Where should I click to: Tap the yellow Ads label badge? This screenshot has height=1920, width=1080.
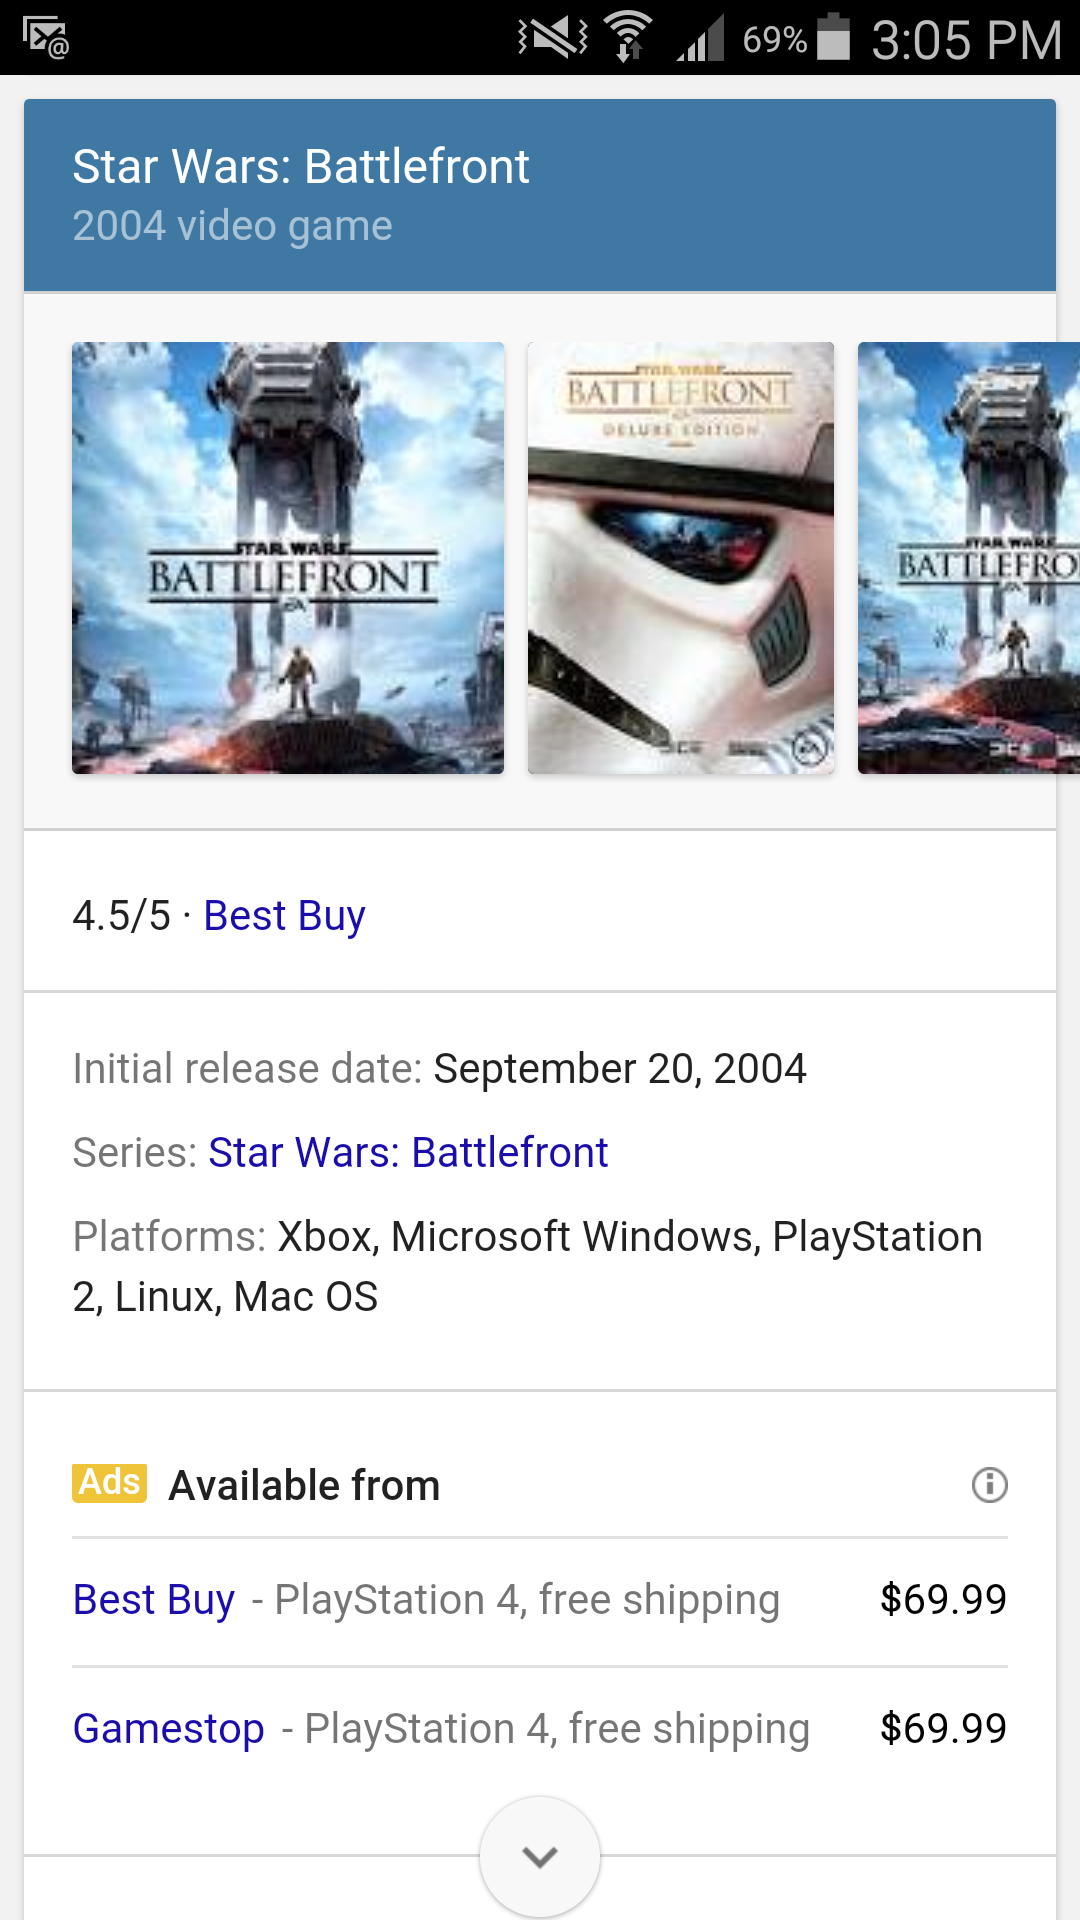click(110, 1483)
